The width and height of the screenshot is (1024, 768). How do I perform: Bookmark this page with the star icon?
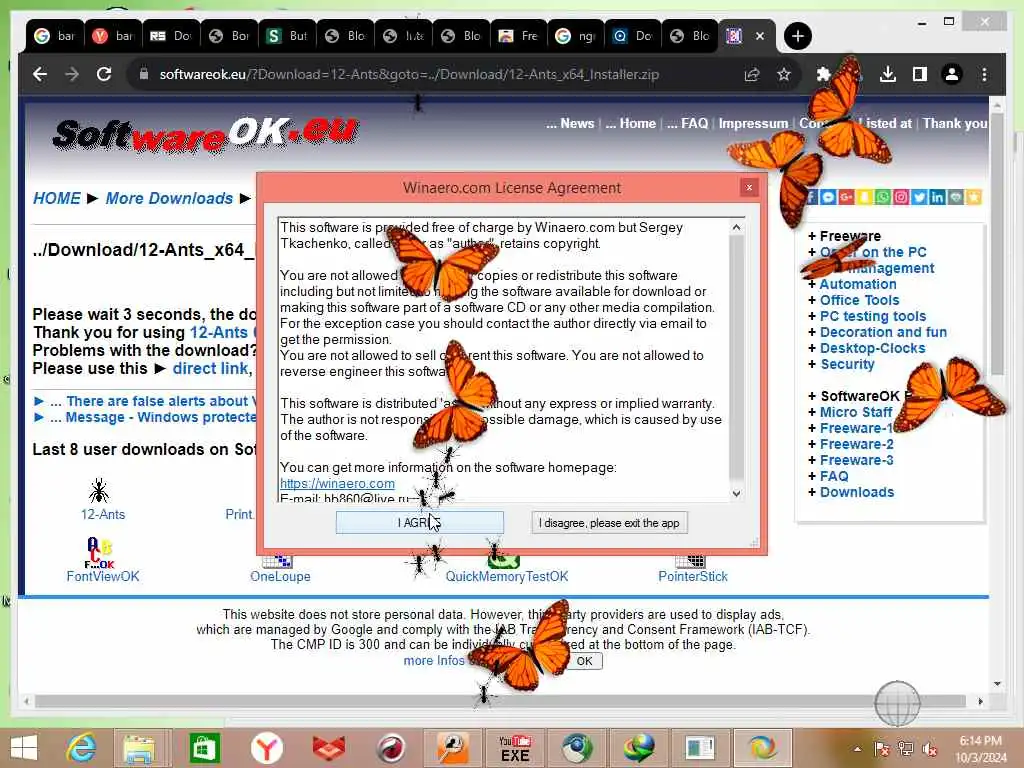pos(784,74)
